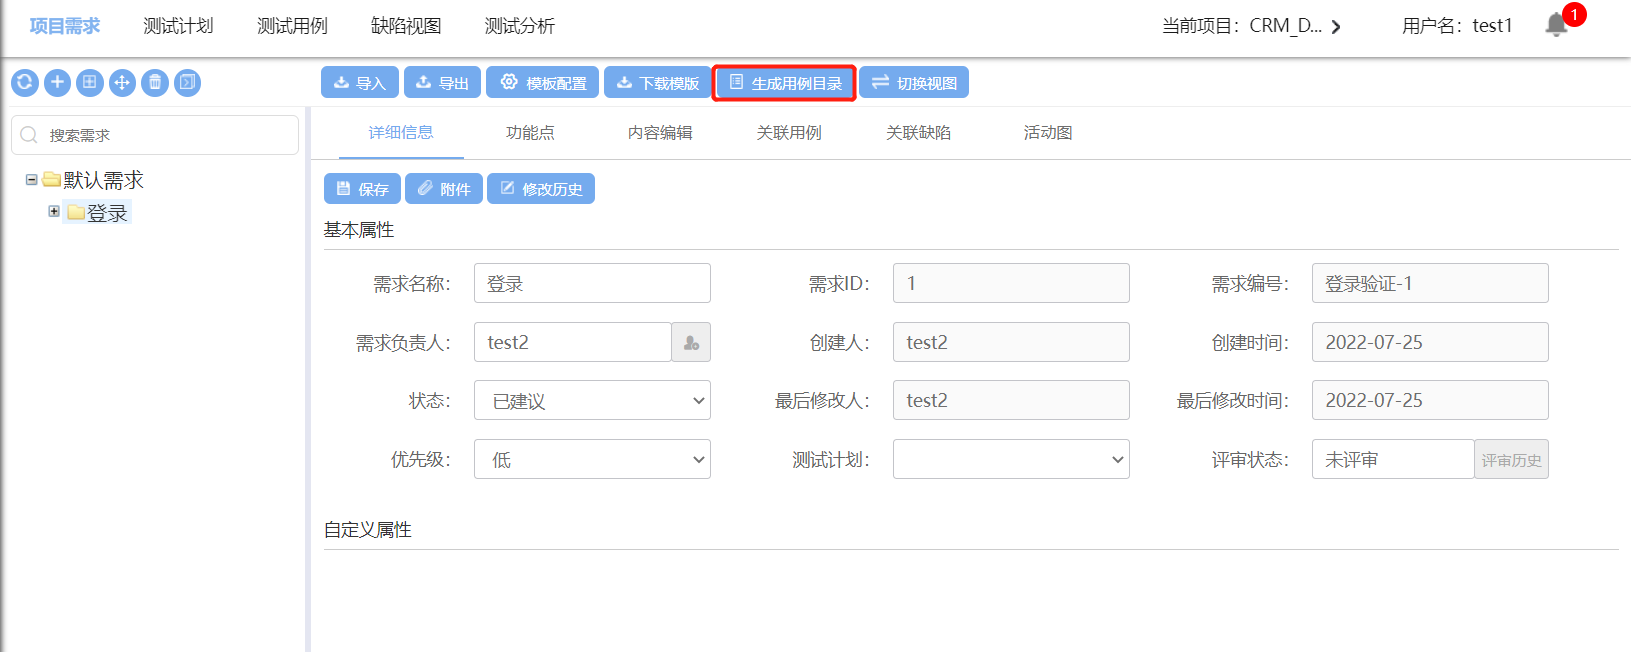
Task: Click the trash can delete icon
Action: [x=155, y=83]
